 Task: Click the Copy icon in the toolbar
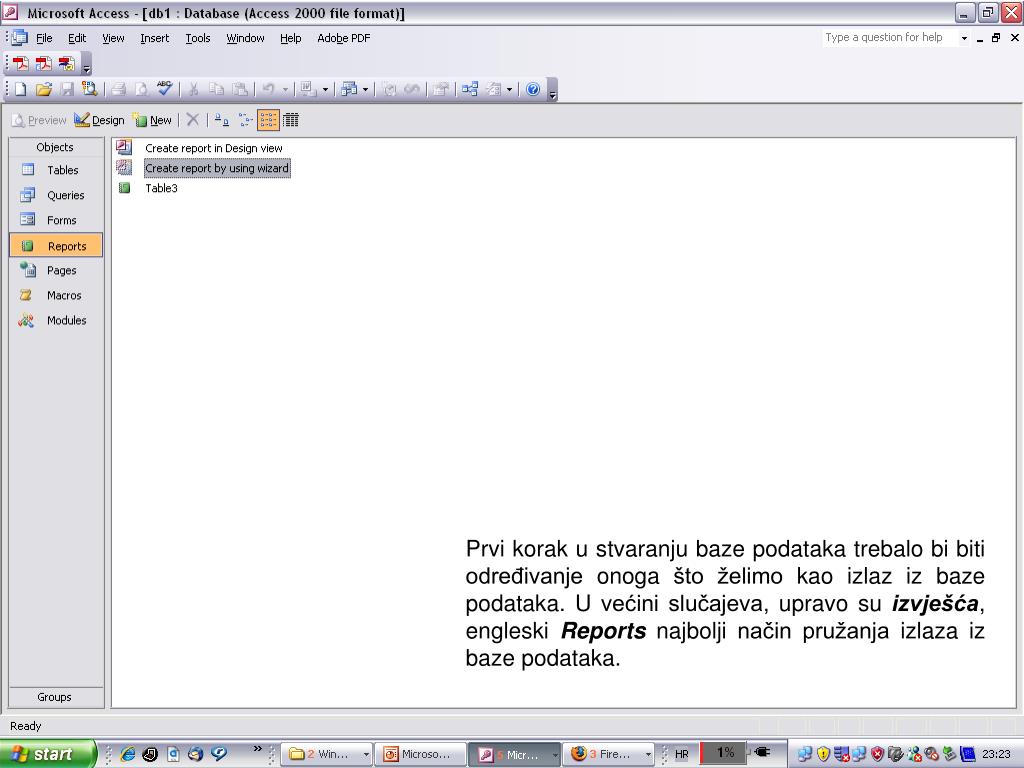(x=216, y=89)
